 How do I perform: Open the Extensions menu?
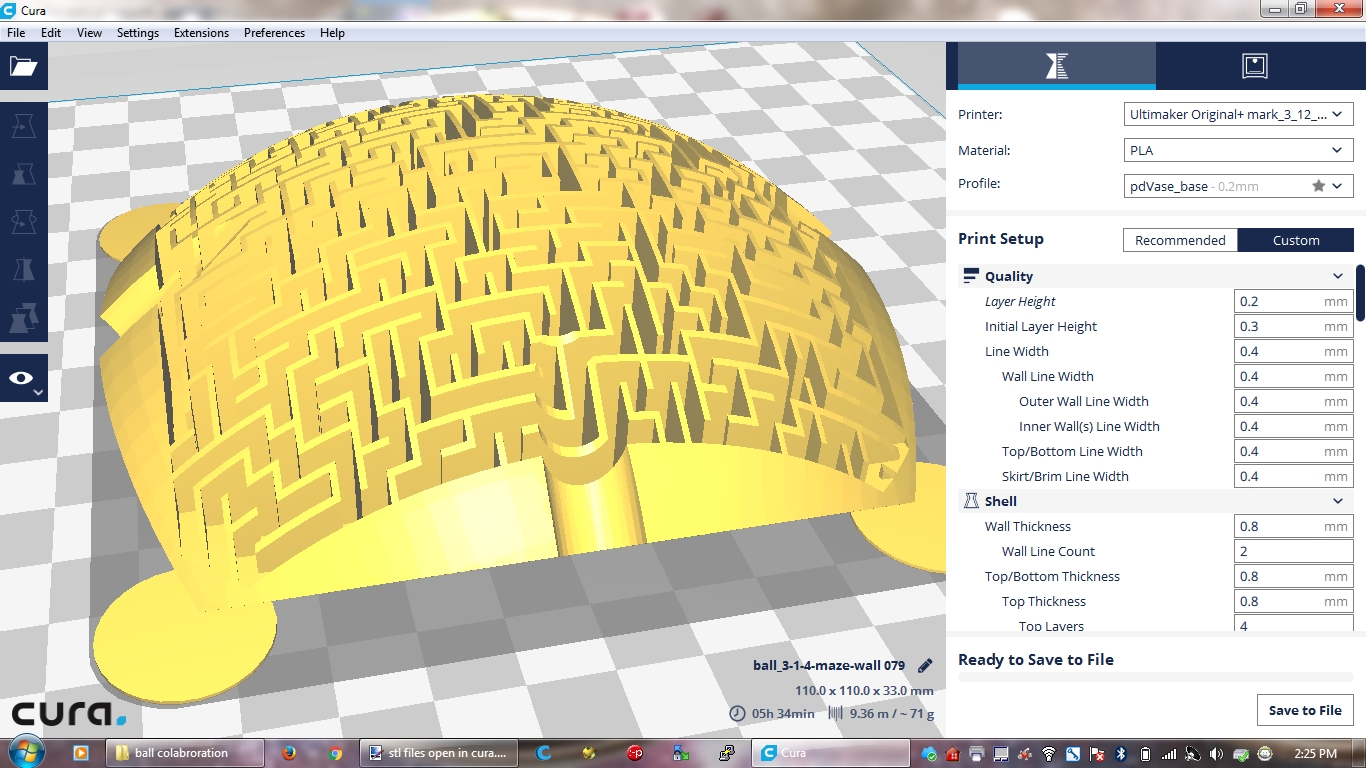201,32
